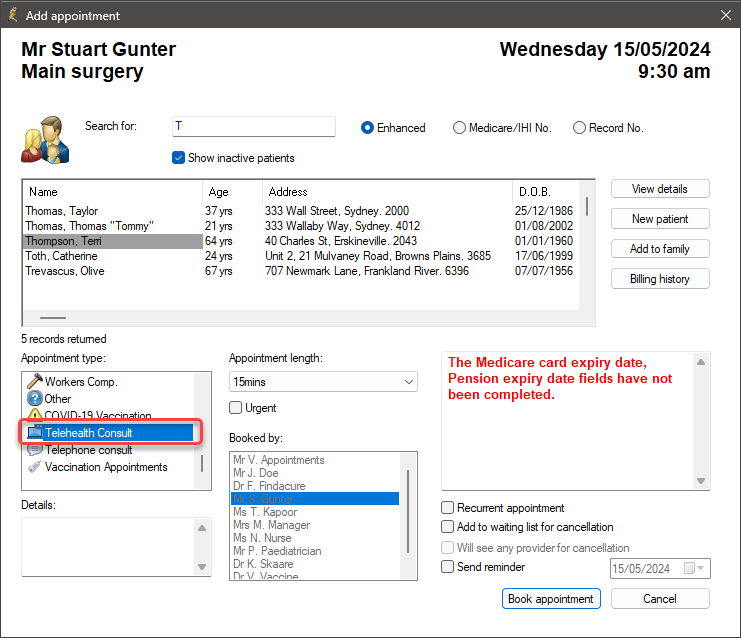Click Details box scroll down arrow
The height and width of the screenshot is (638, 741).
tap(202, 567)
